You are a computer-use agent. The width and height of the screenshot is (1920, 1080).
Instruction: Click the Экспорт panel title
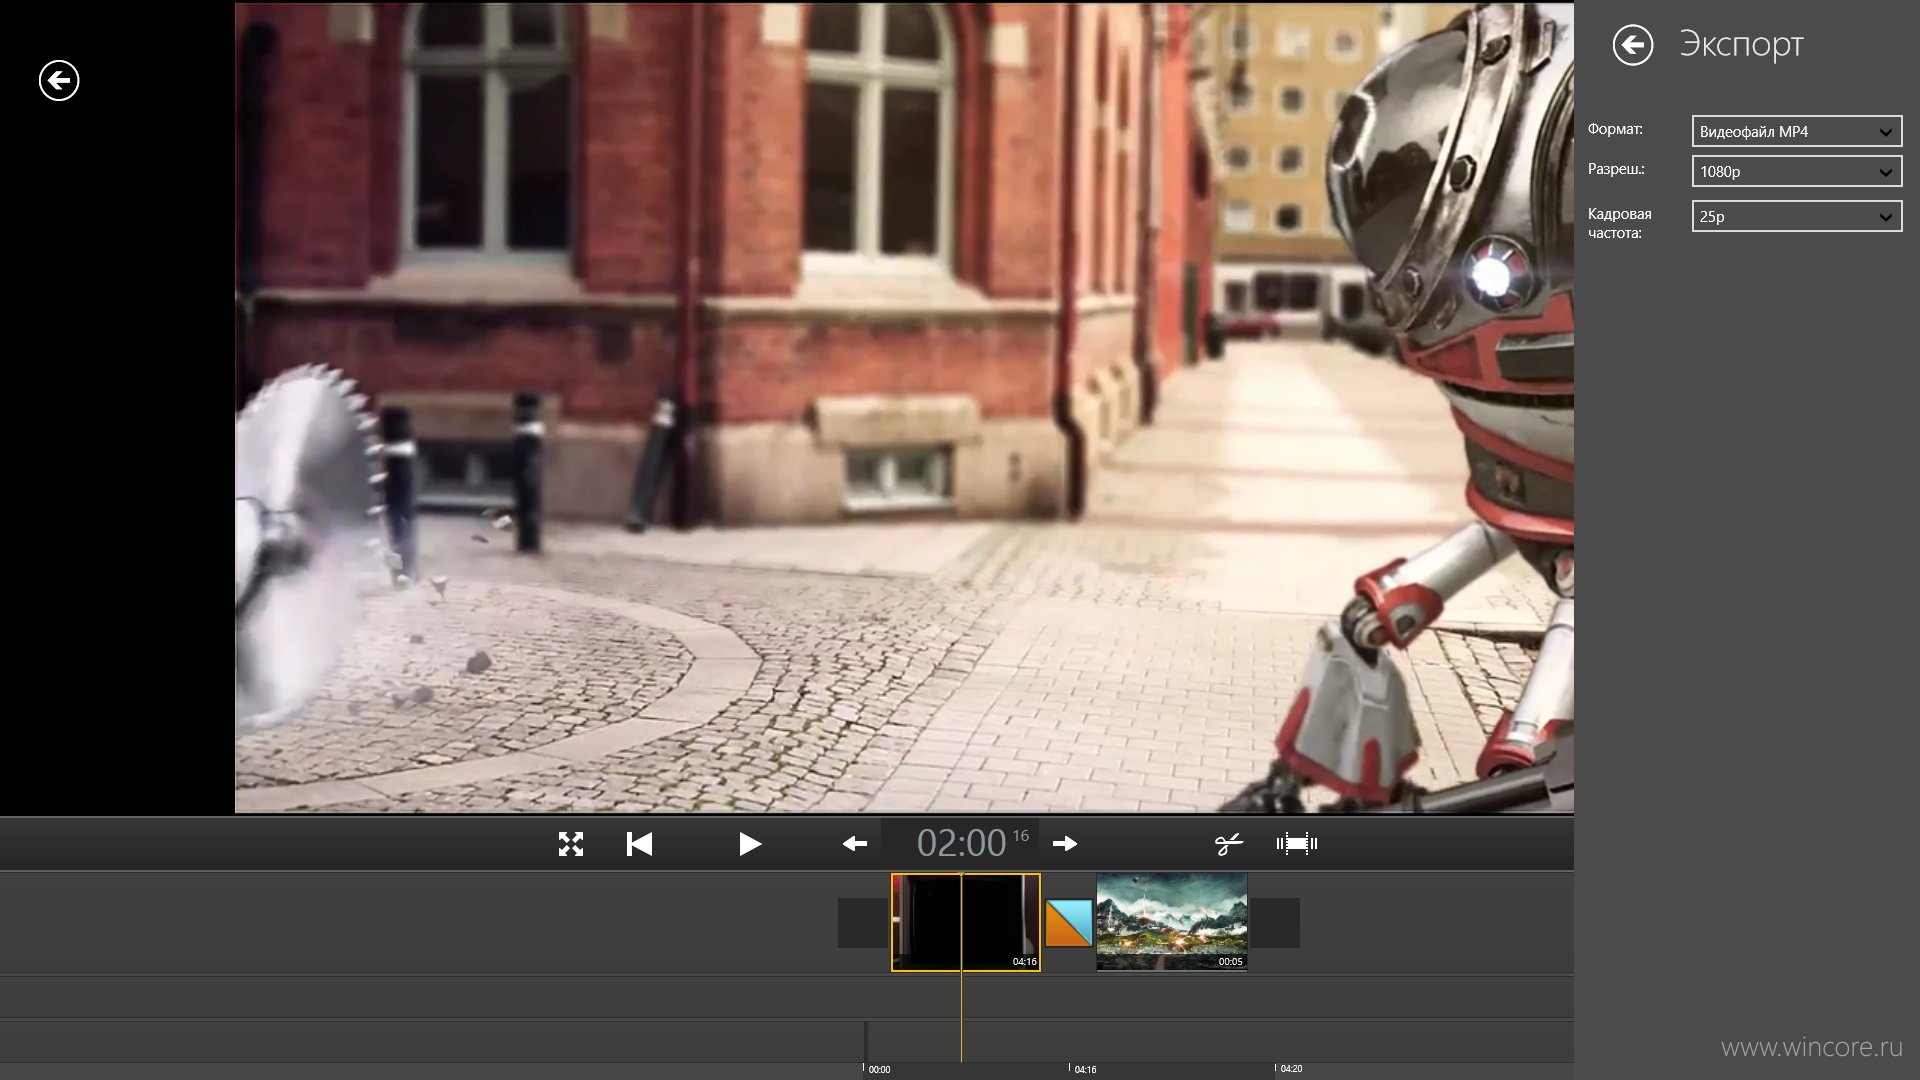pyautogui.click(x=1741, y=45)
